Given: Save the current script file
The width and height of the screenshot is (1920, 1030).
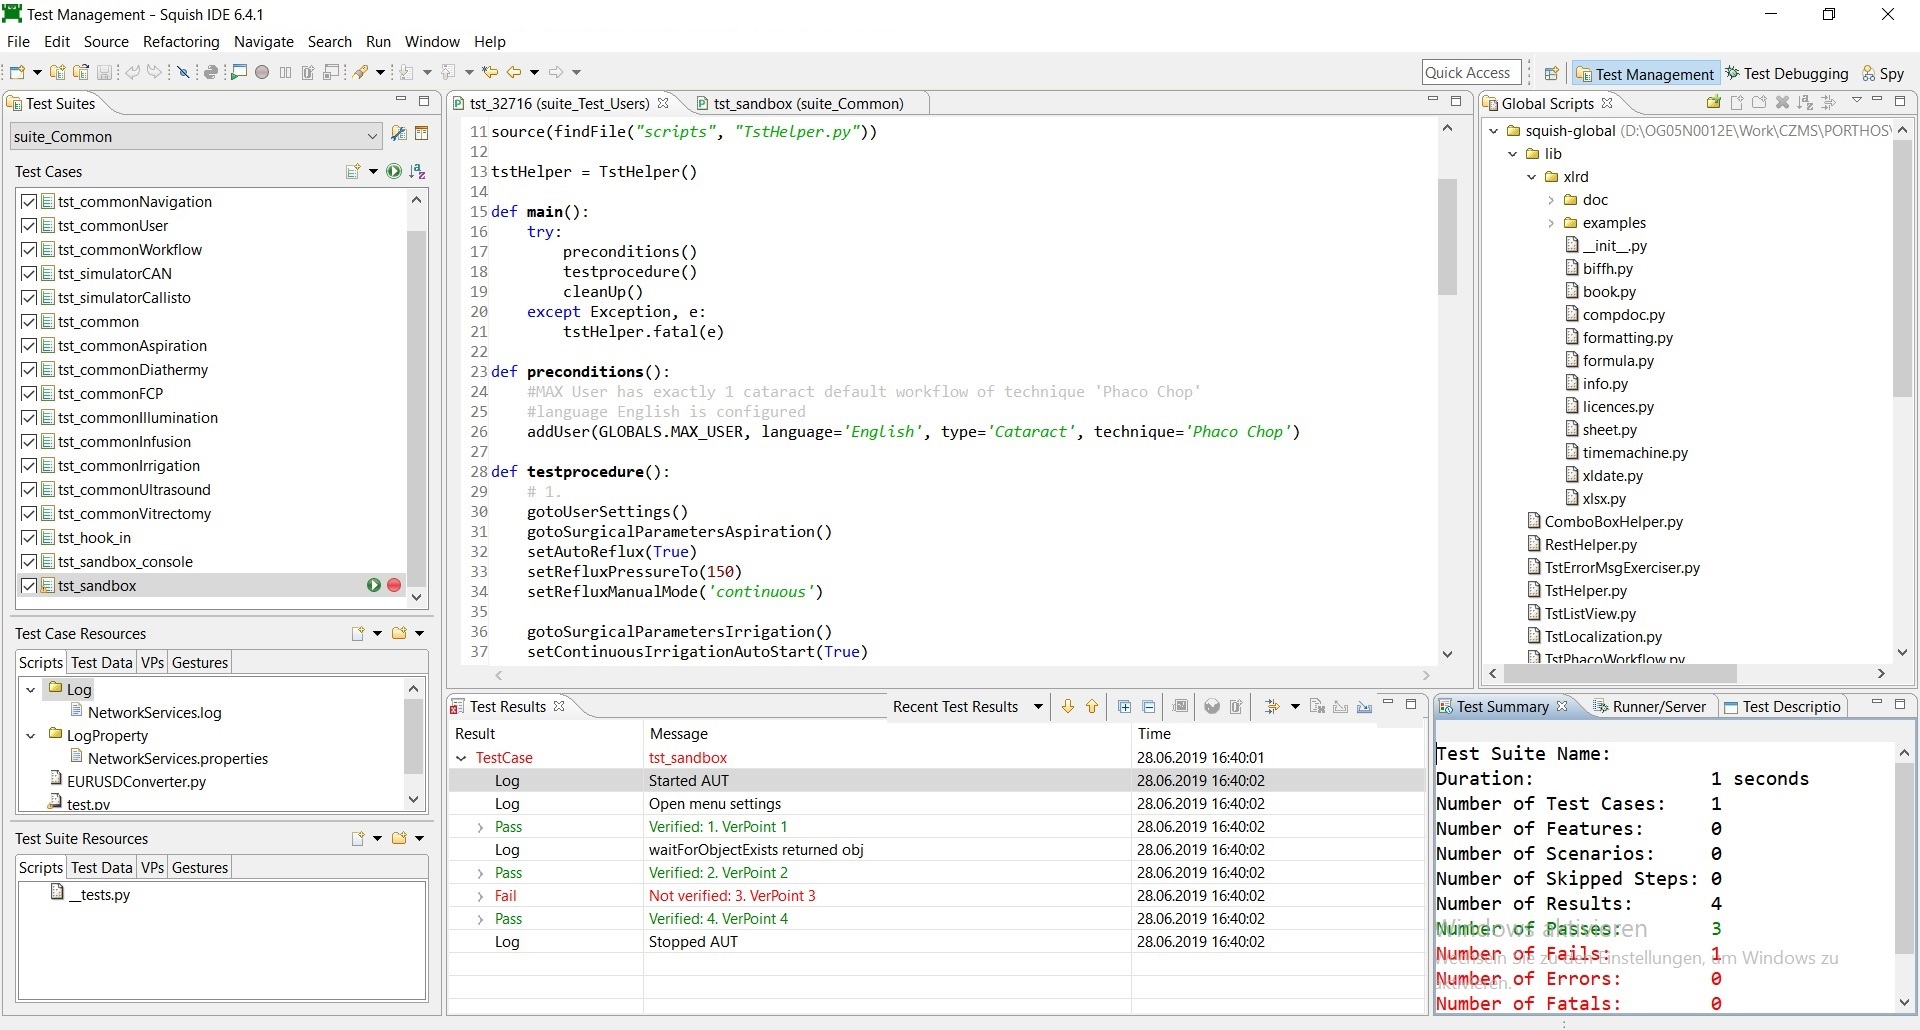Looking at the screenshot, I should click(104, 71).
